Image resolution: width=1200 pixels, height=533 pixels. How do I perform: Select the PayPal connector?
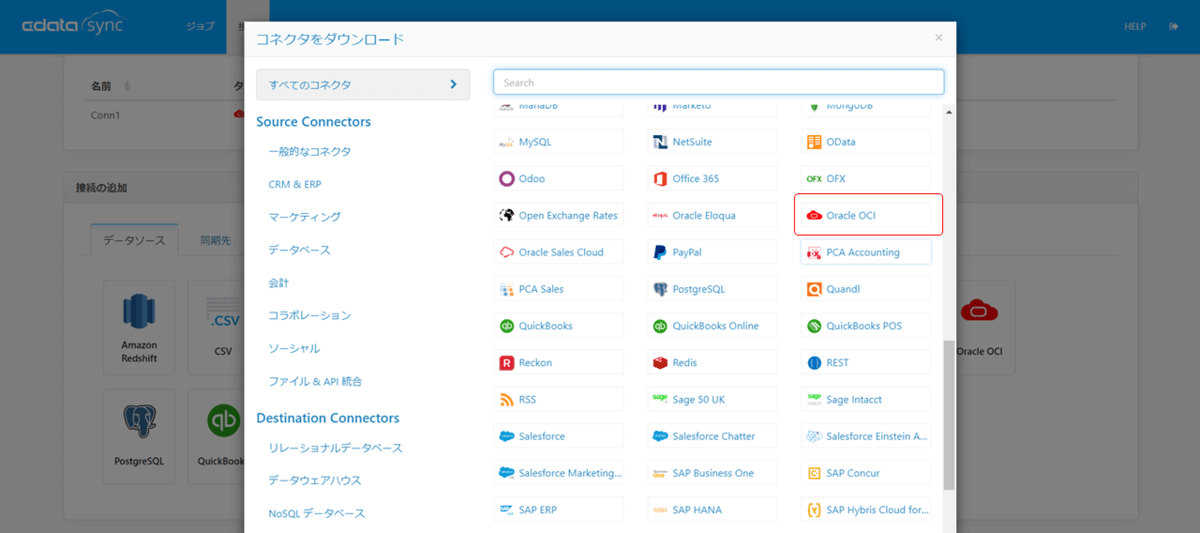click(x=712, y=252)
